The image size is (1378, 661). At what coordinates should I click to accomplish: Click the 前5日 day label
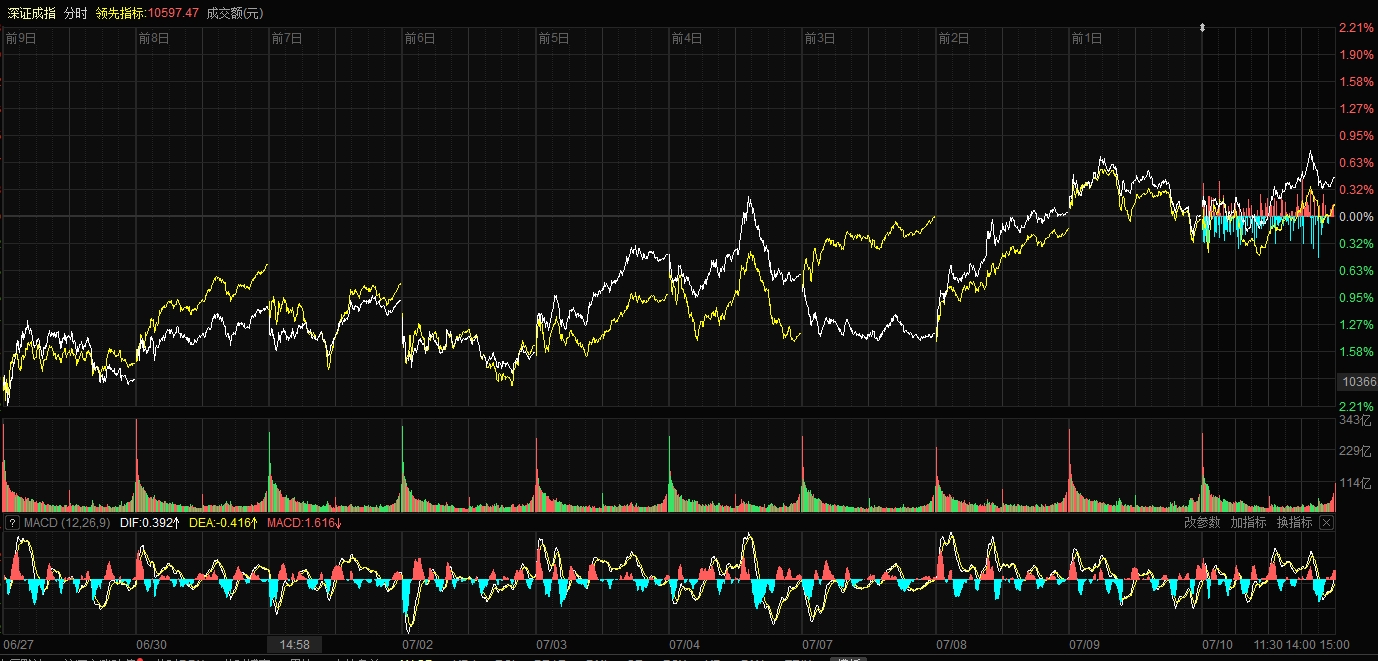tap(553, 39)
